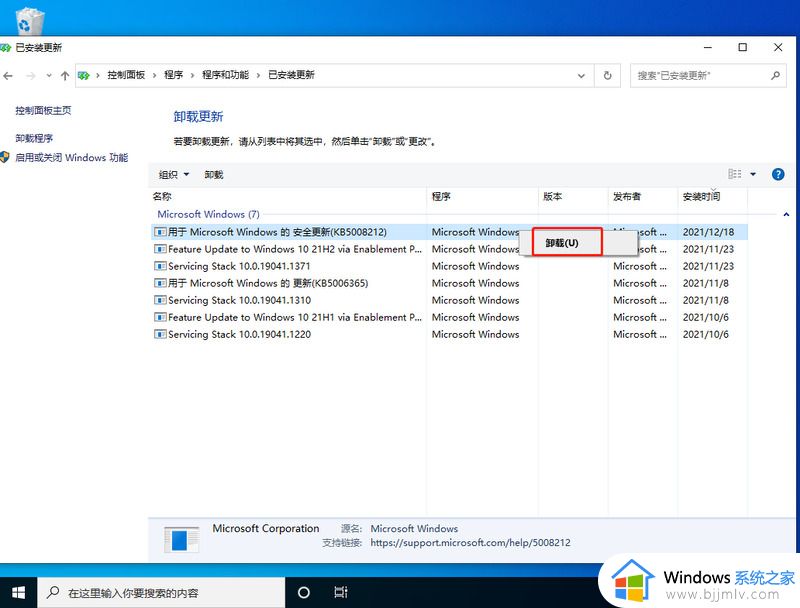The image size is (800, 608).
Task: Sort by 安装时间 column header
Action: (x=702, y=196)
